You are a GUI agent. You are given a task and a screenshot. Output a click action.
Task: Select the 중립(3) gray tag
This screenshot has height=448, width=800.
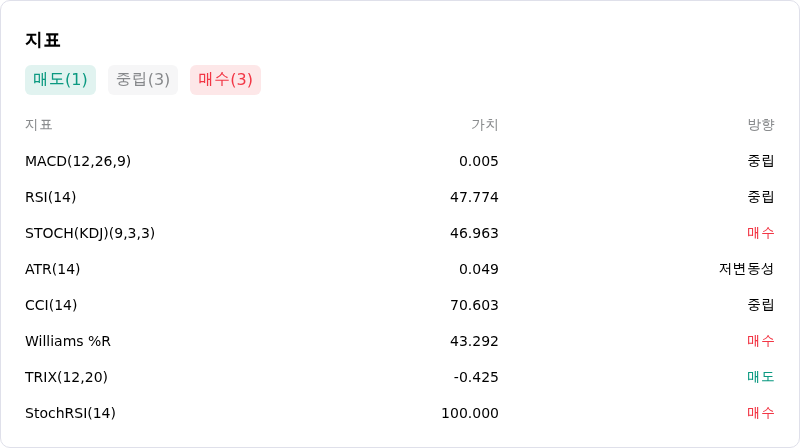coord(143,80)
